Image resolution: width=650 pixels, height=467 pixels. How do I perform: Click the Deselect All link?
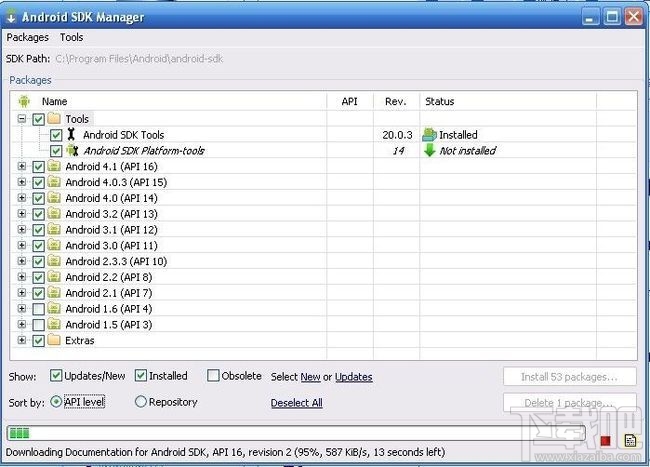coord(296,403)
